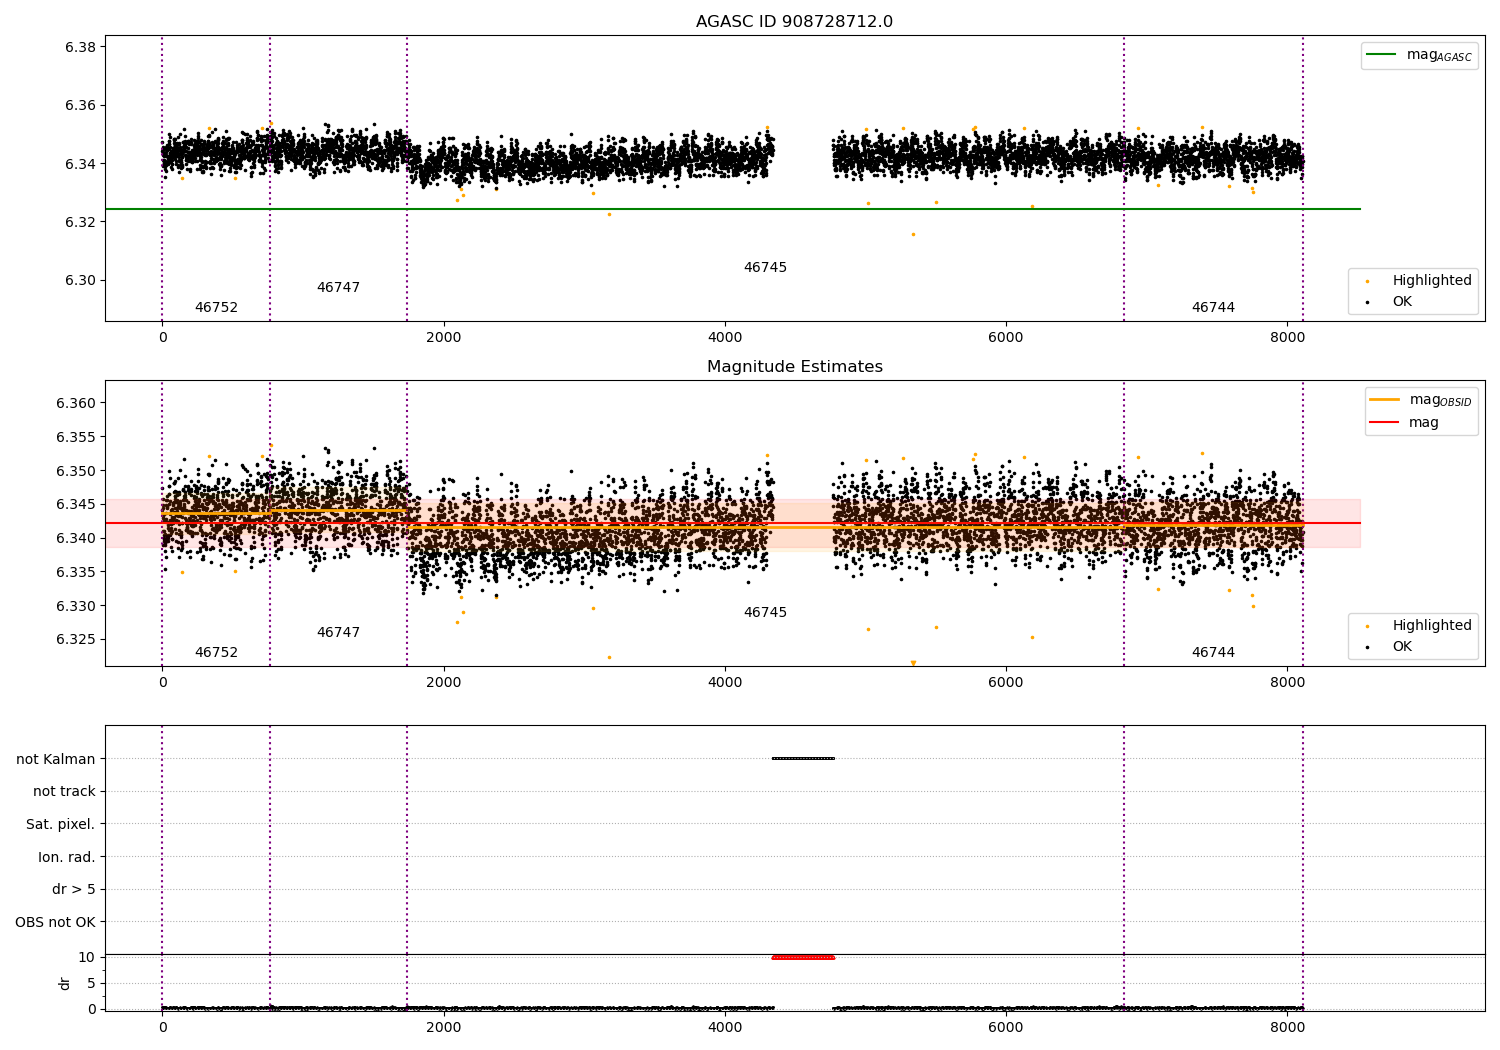The height and width of the screenshot is (1050, 1500).
Task: Select the 'not track' axis label
Action: click(x=64, y=791)
